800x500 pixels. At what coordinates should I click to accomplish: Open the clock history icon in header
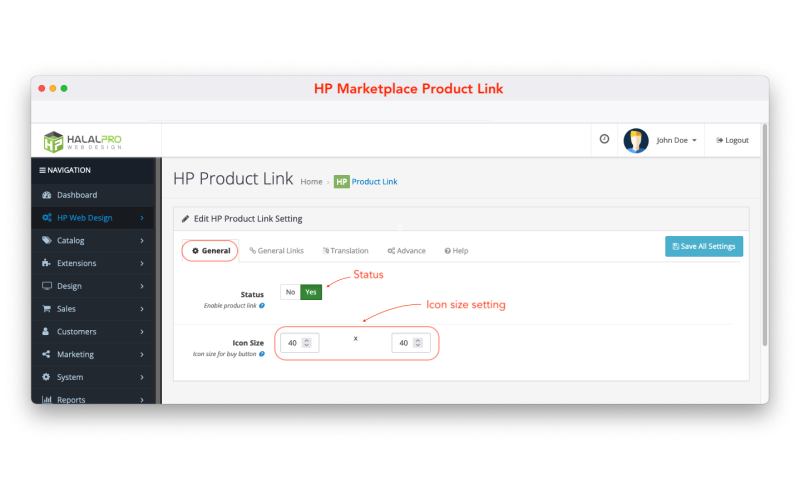click(x=604, y=139)
